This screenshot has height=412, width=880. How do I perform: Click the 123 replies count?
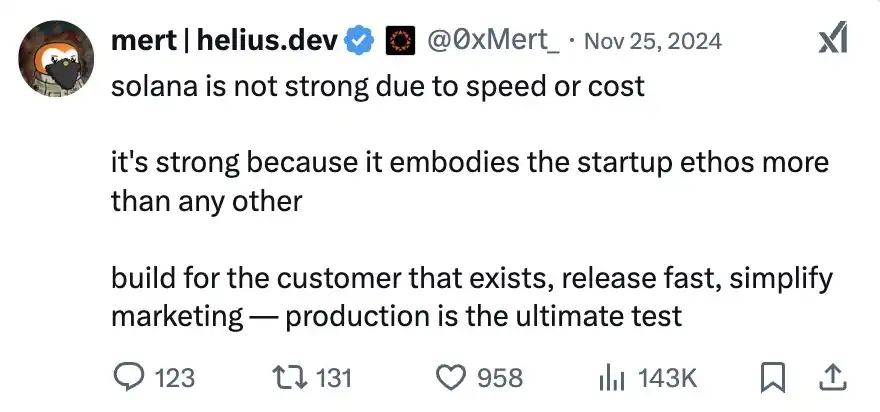pos(176,377)
